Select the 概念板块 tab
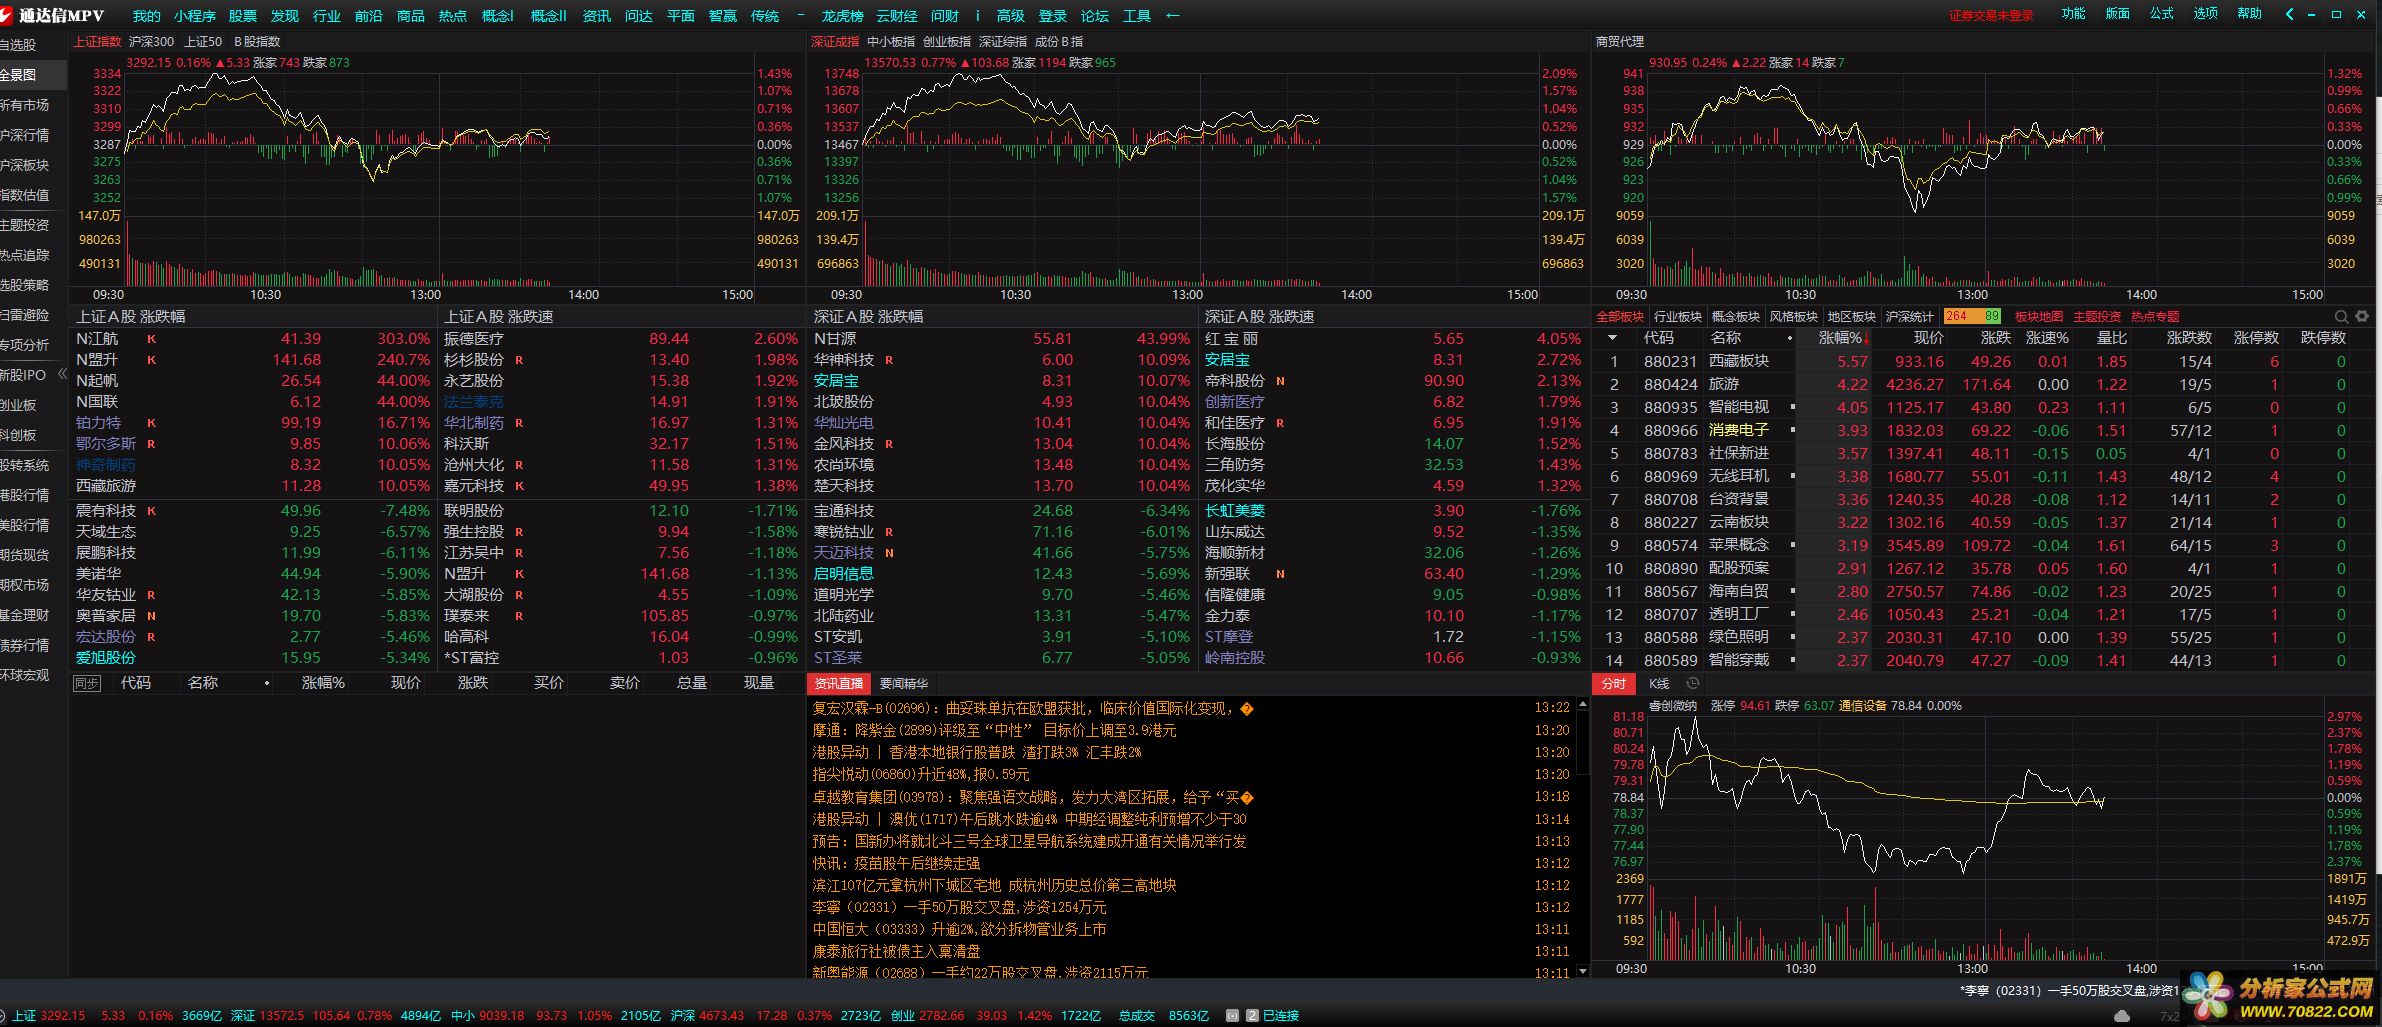The width and height of the screenshot is (2382, 1027). click(x=1736, y=316)
